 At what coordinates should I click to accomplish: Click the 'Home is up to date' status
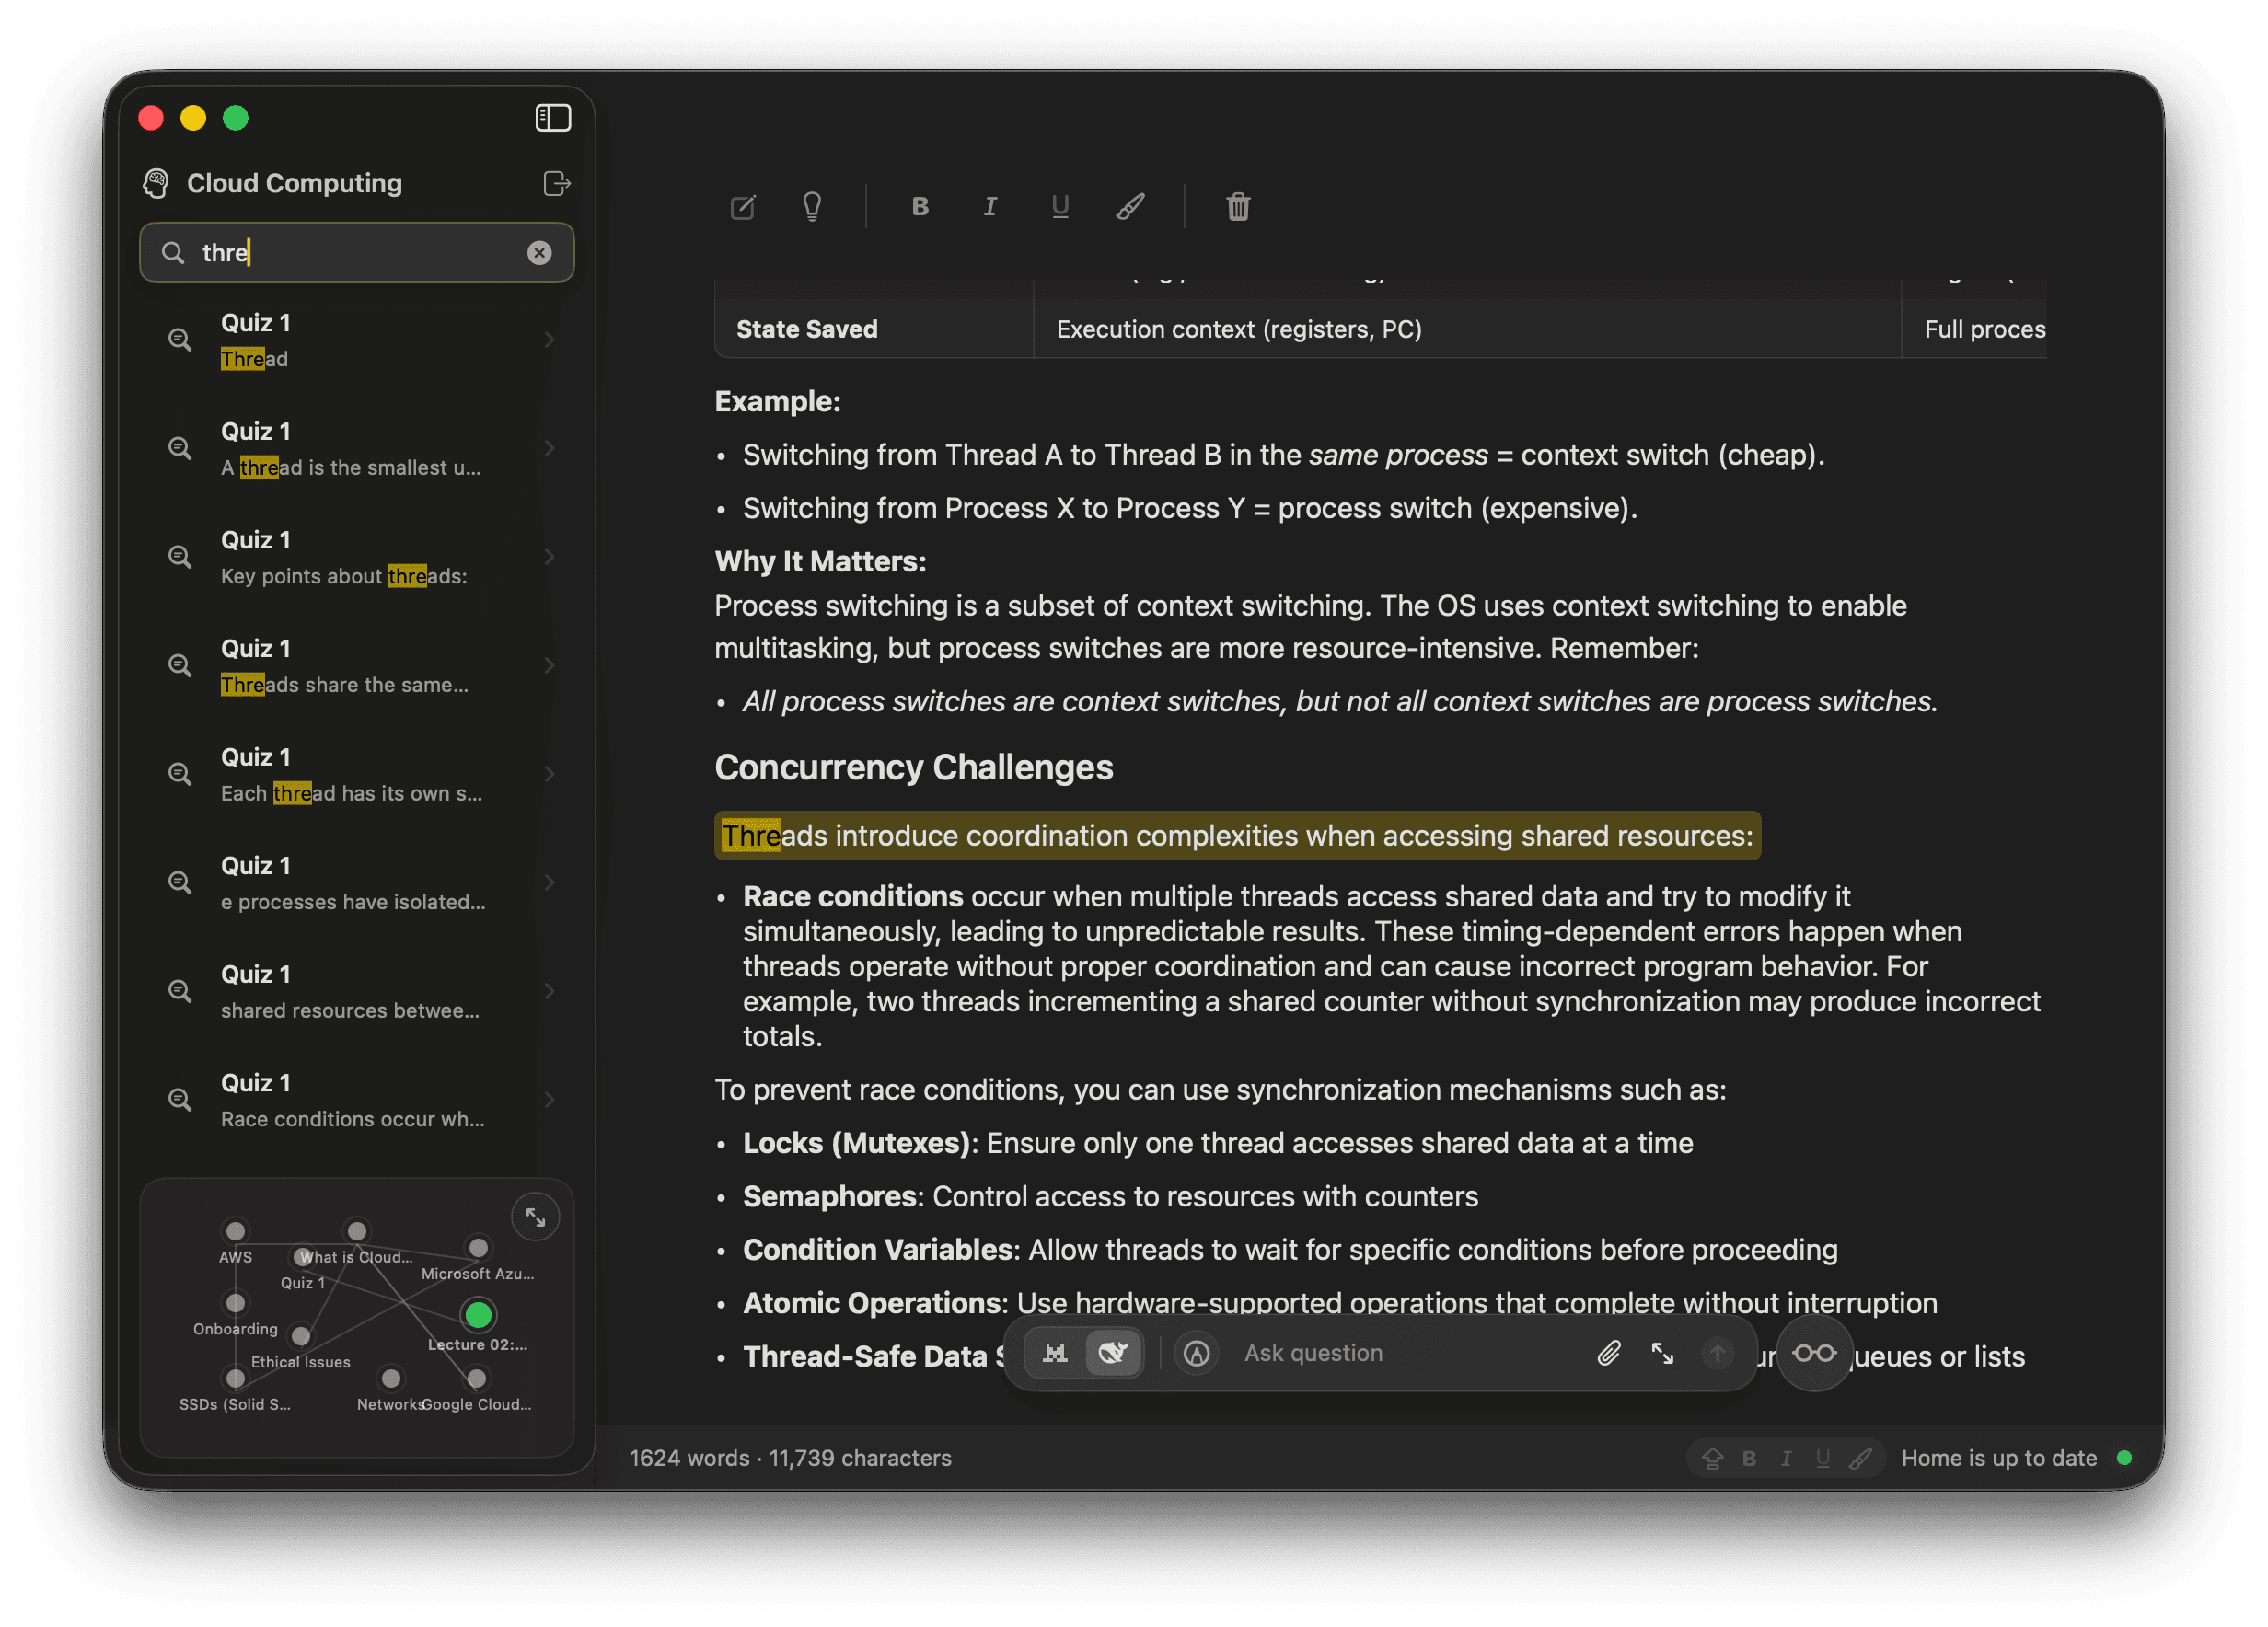[x=1999, y=1458]
